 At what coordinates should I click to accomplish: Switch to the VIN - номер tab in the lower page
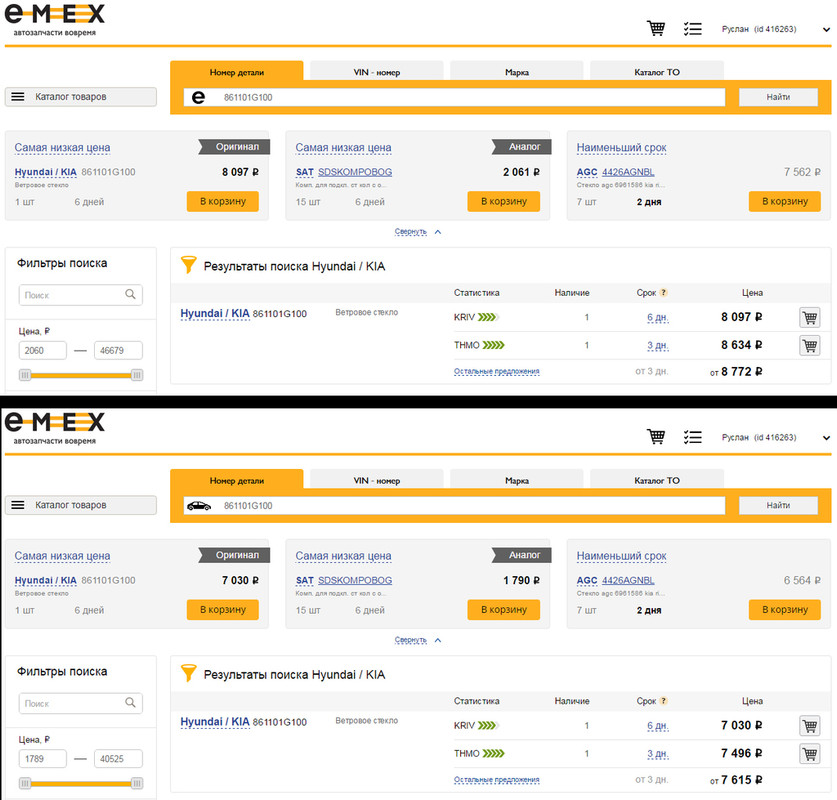[377, 480]
